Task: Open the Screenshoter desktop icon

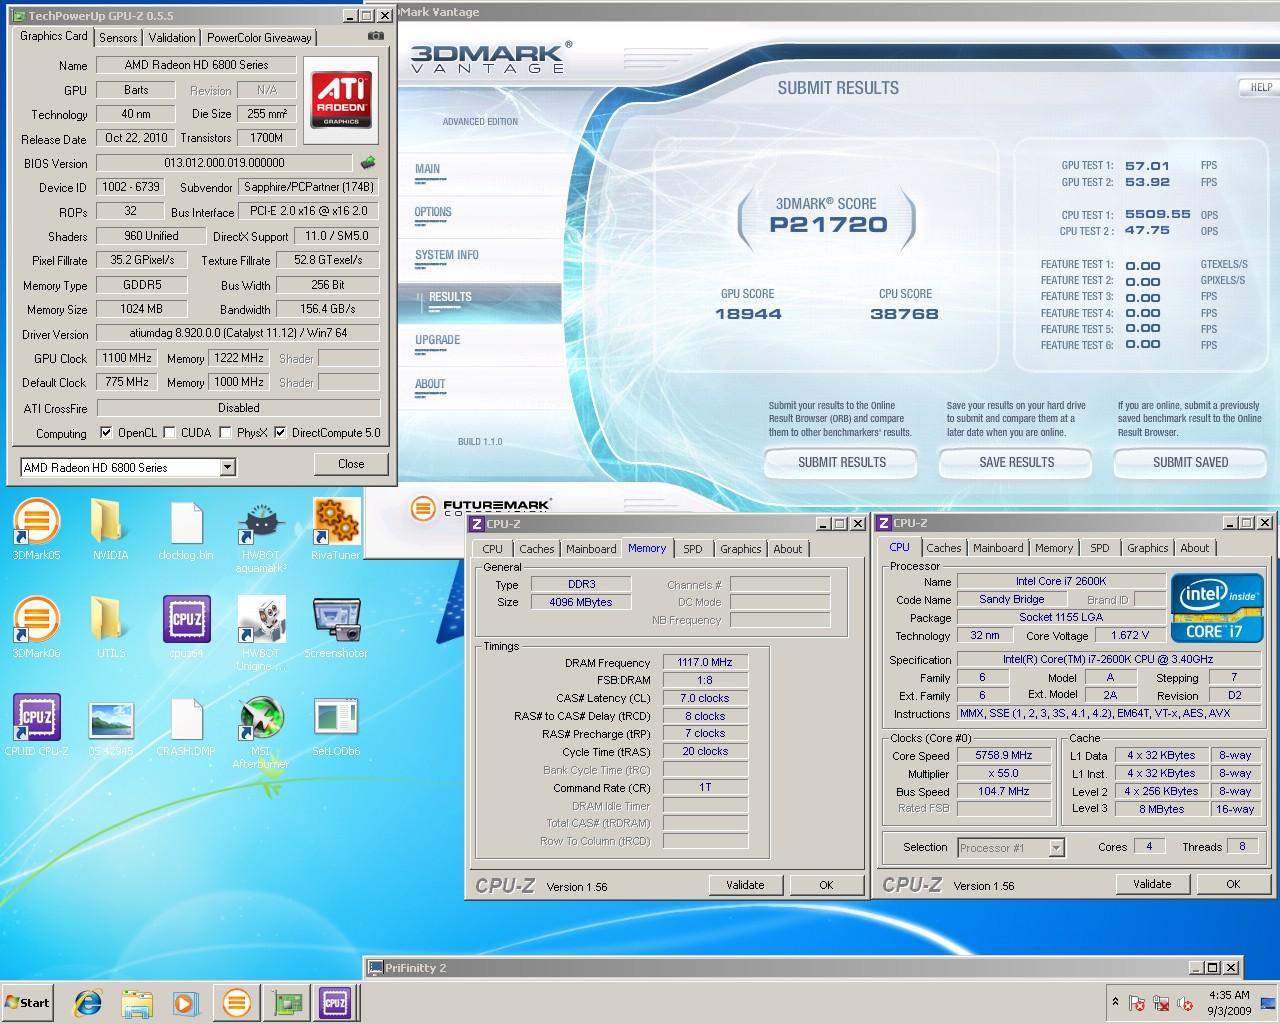Action: click(x=336, y=628)
